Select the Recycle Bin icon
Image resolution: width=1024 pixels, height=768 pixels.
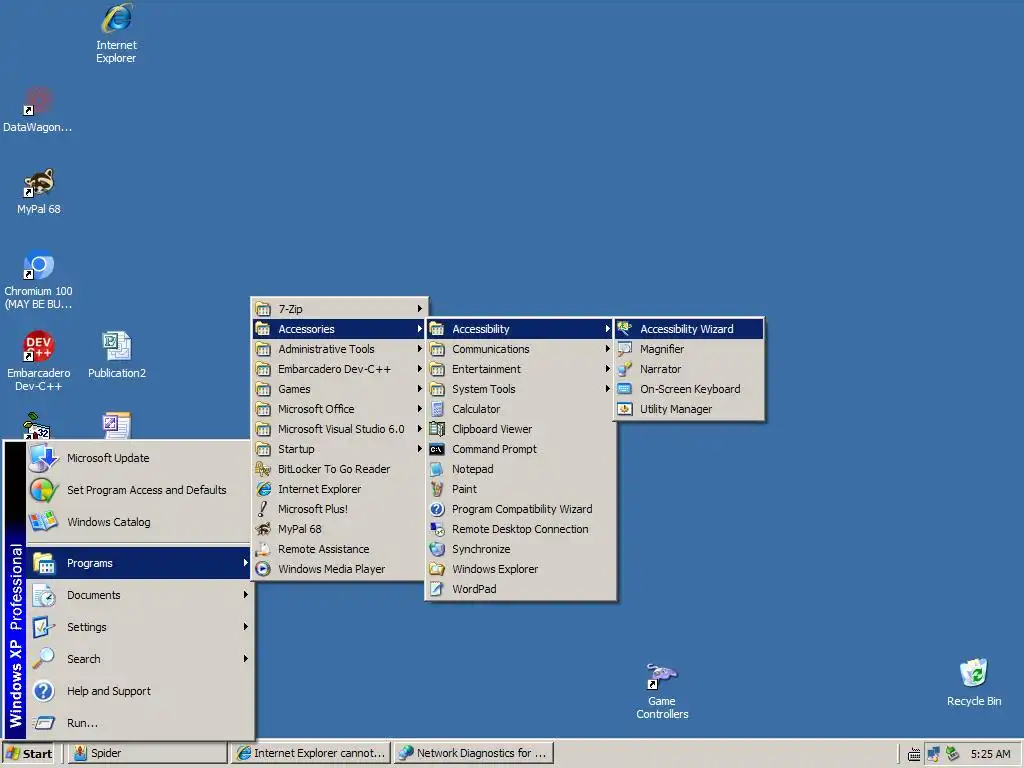point(974,683)
